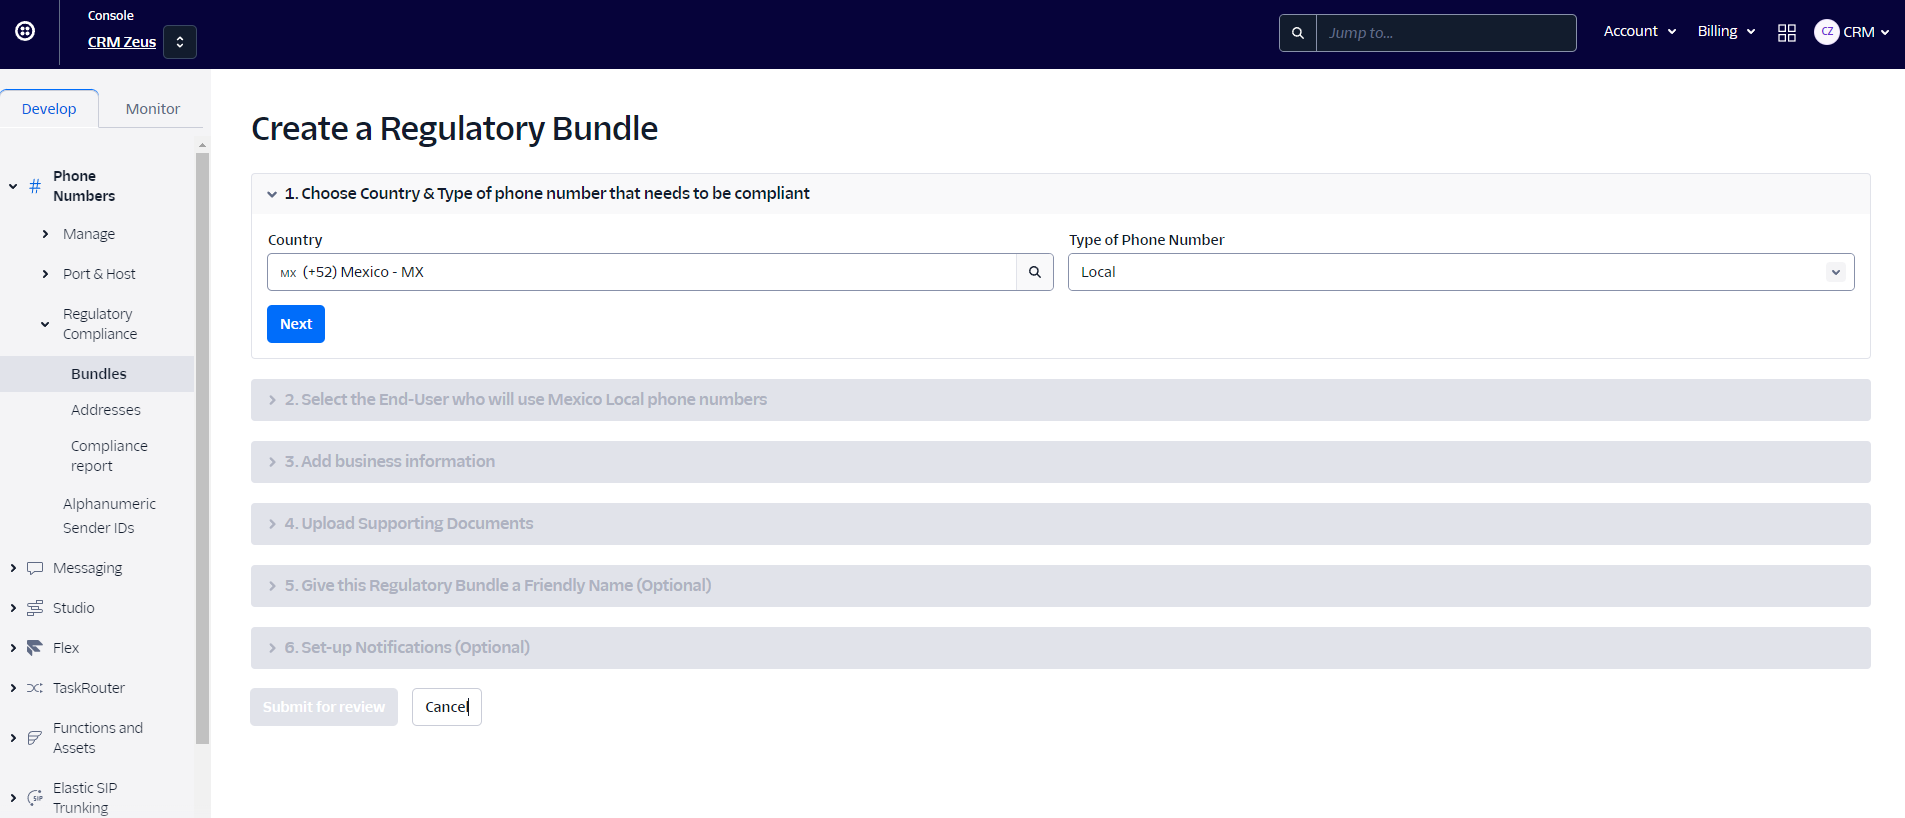Open the Billing menu
This screenshot has width=1905, height=818.
tap(1726, 32)
